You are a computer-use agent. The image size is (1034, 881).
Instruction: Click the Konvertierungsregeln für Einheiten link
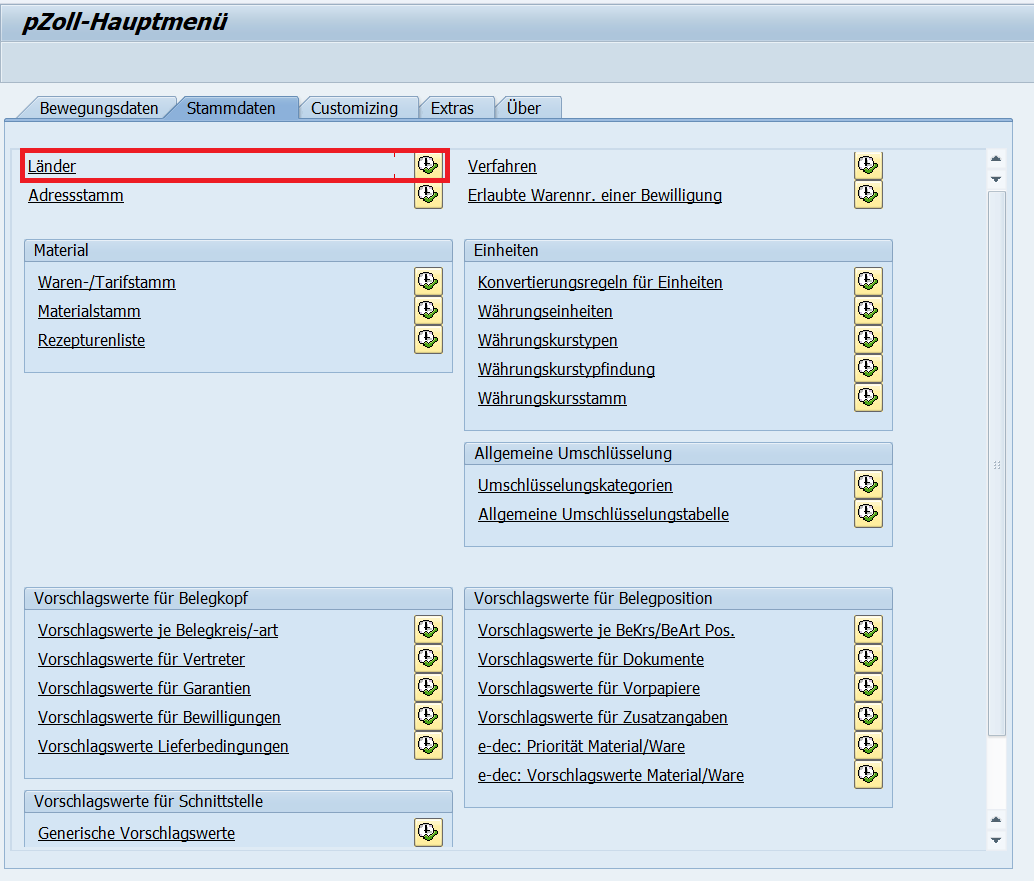pyautogui.click(x=600, y=282)
